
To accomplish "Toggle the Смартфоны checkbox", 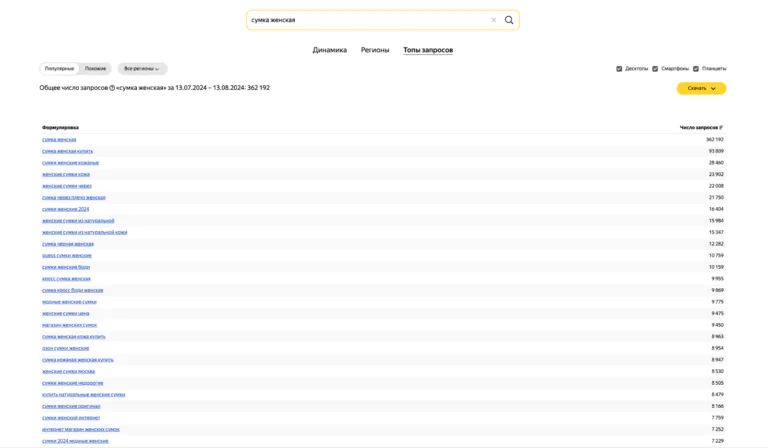I will coord(655,69).
